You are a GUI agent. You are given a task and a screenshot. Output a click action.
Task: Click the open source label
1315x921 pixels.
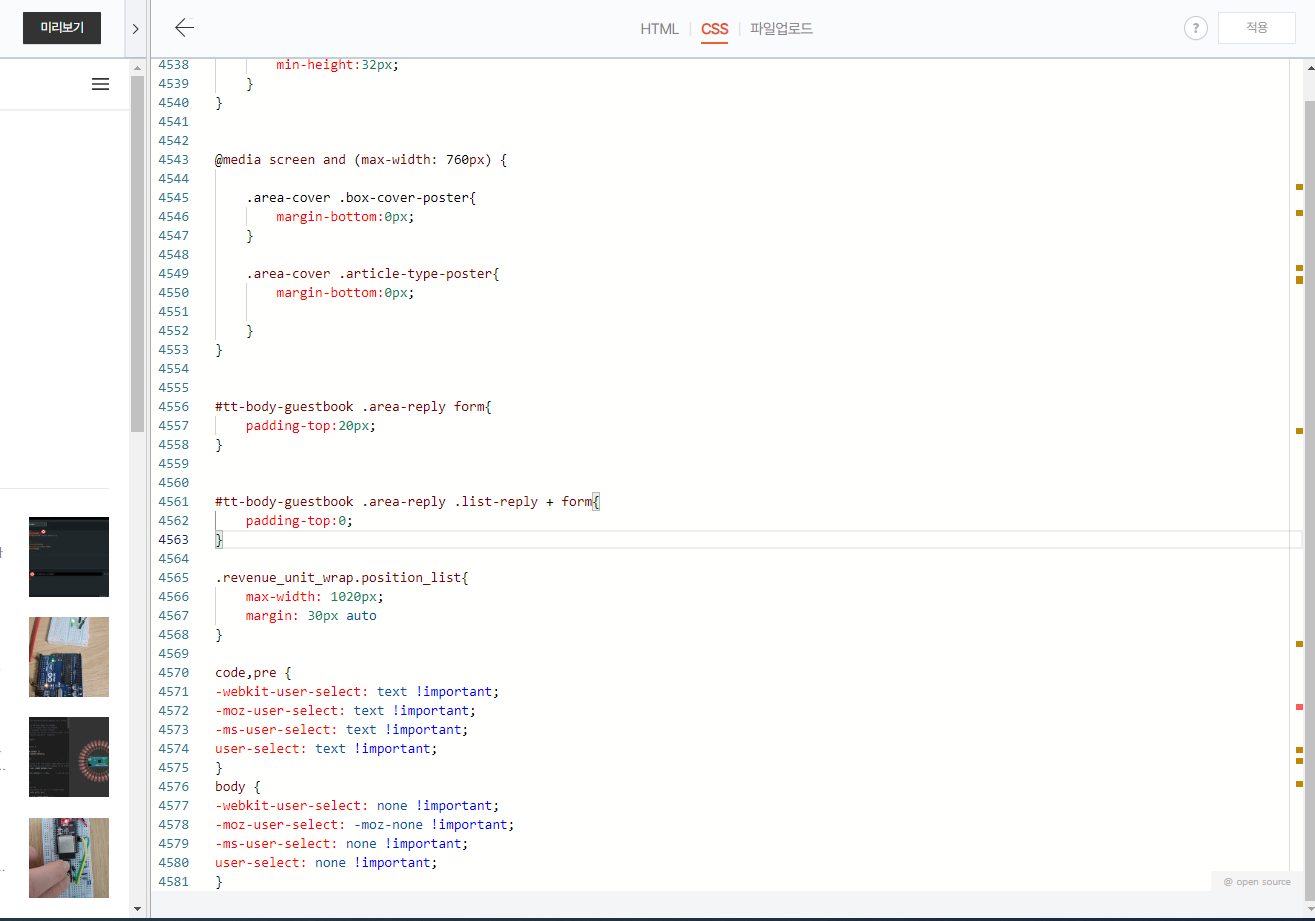pyautogui.click(x=1257, y=881)
